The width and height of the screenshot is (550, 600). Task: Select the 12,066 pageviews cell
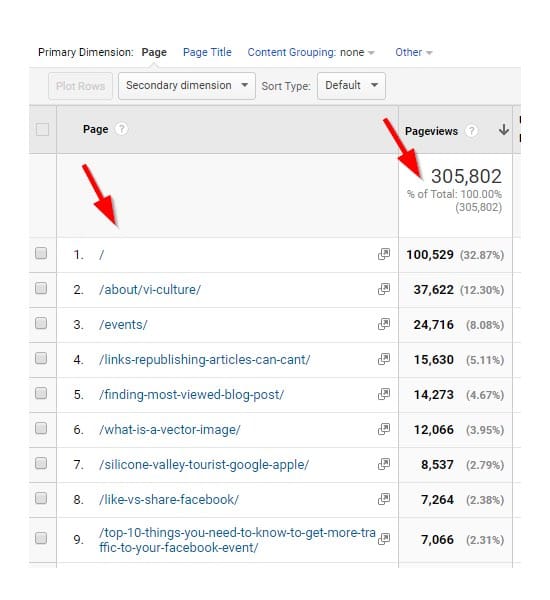[433, 430]
